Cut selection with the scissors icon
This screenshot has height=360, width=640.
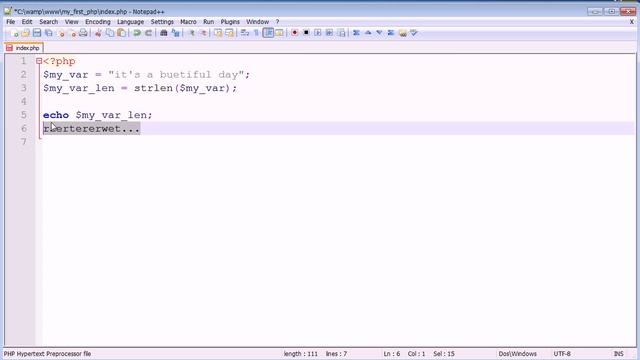(98, 33)
